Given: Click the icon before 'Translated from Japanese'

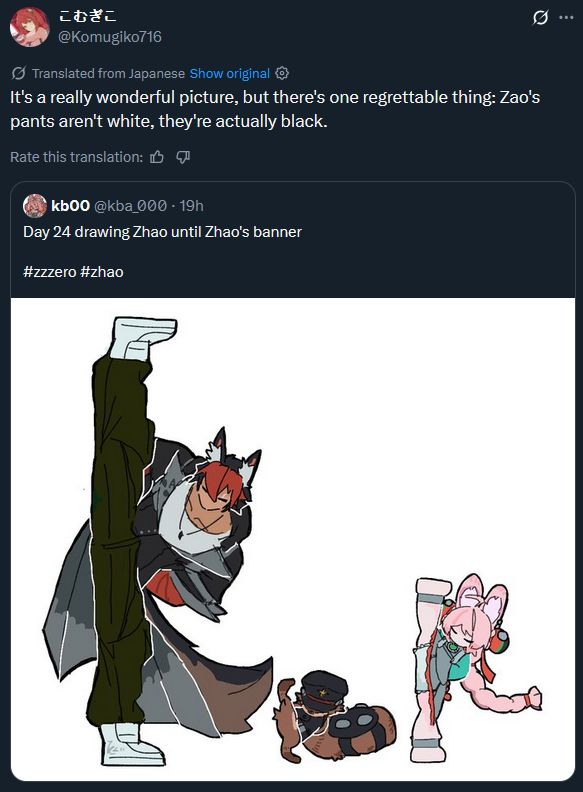Looking at the screenshot, I should (18, 73).
